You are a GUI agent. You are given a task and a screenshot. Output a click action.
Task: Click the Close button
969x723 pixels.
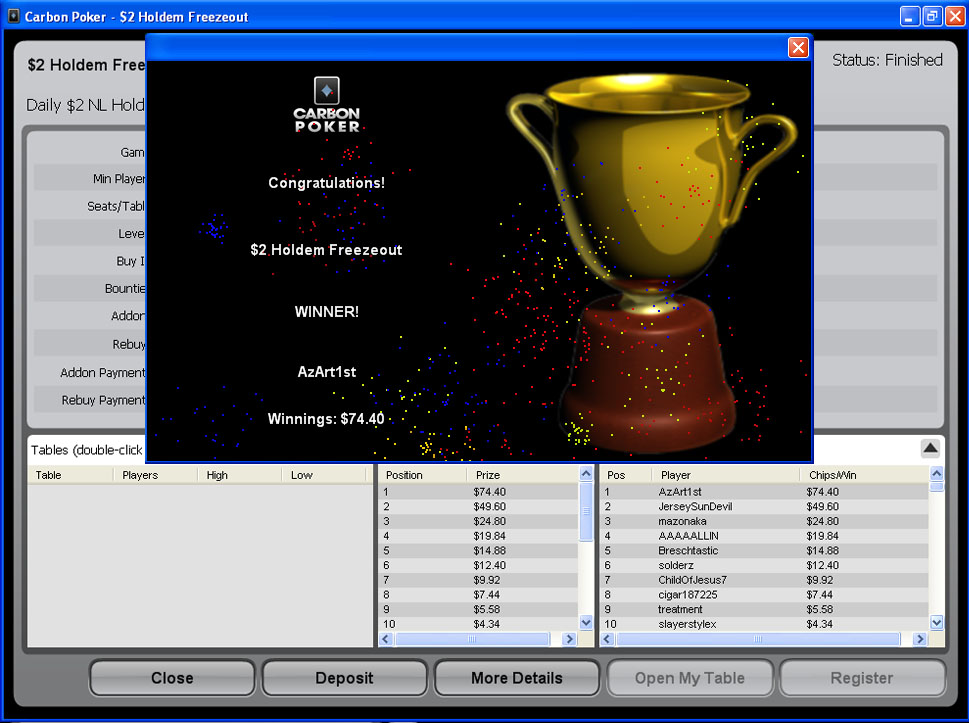(x=172, y=678)
